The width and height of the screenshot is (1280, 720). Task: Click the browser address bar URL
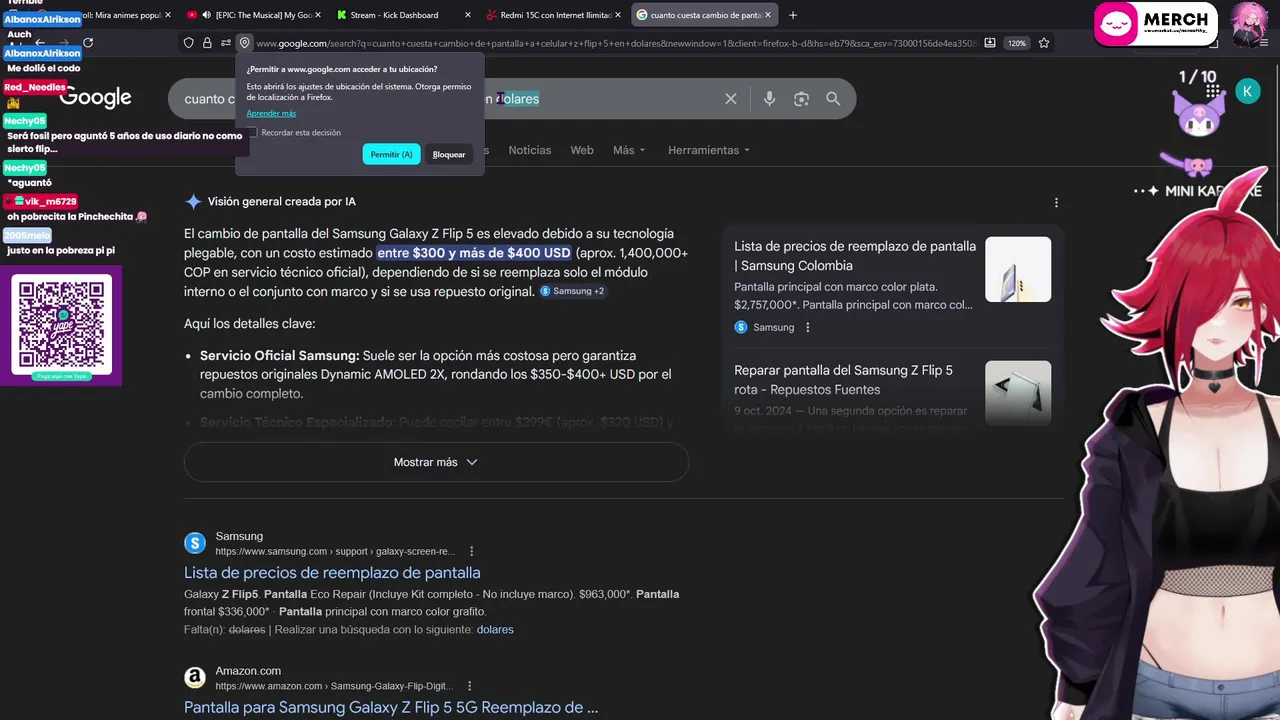(x=615, y=43)
